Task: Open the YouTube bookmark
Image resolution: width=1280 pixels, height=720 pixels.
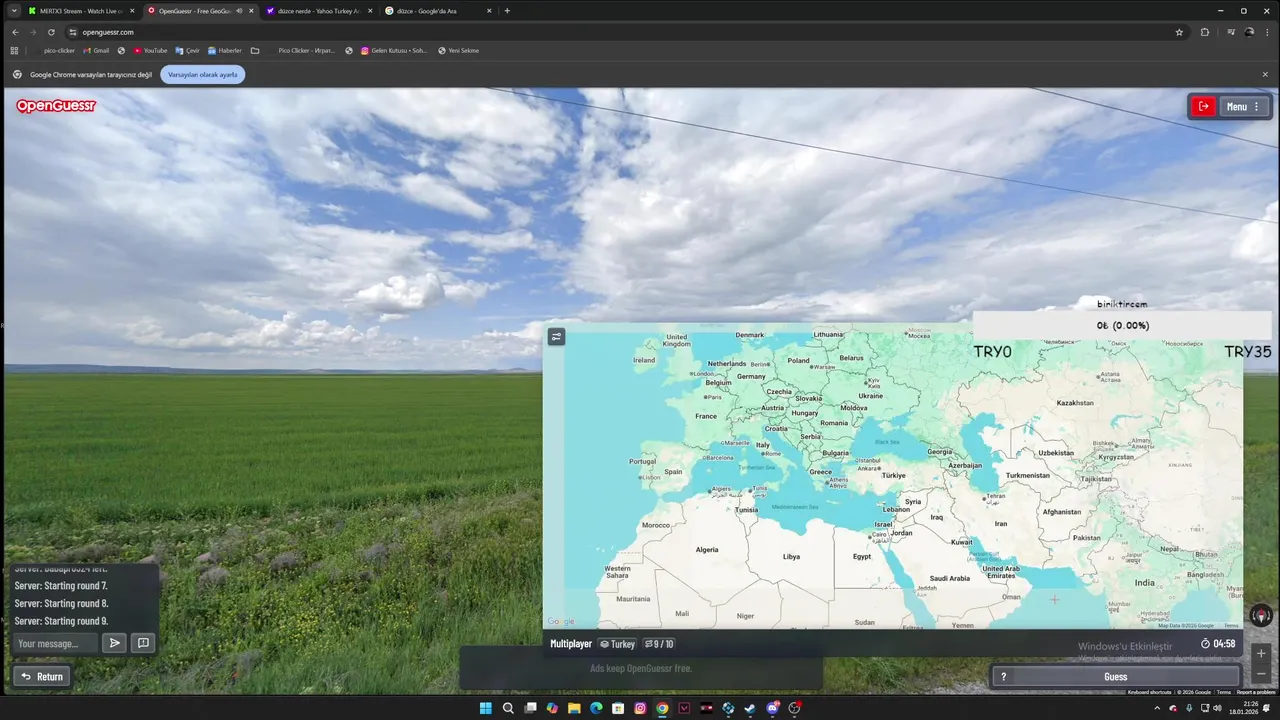Action: (150, 50)
